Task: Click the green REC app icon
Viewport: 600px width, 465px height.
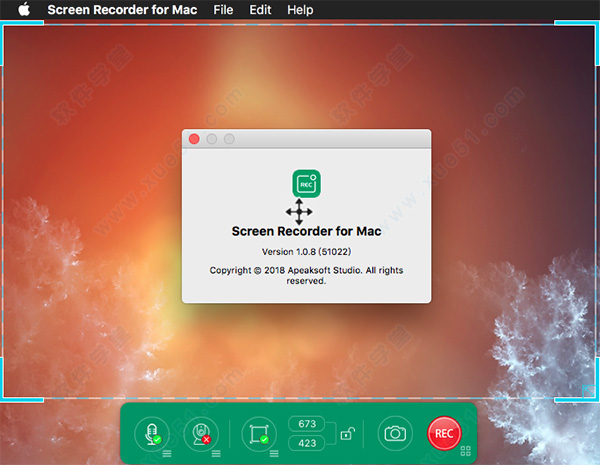Action: click(307, 184)
